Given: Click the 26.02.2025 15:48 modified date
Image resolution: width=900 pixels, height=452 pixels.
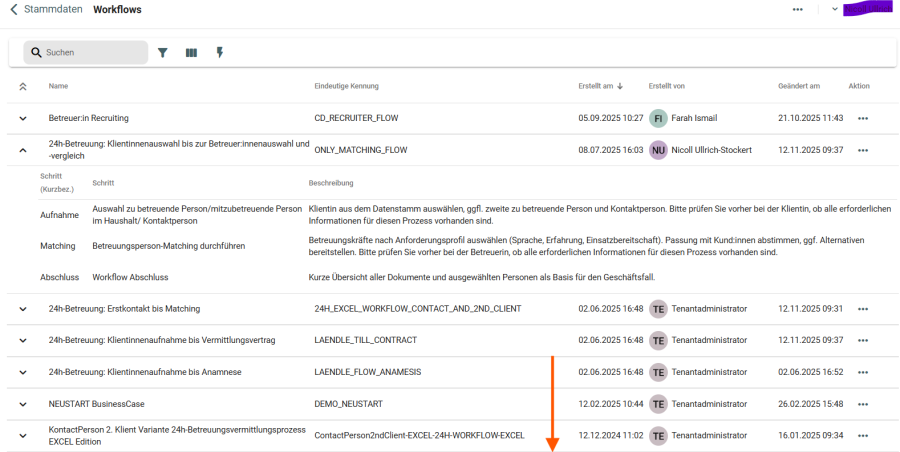Looking at the screenshot, I should [x=811, y=404].
